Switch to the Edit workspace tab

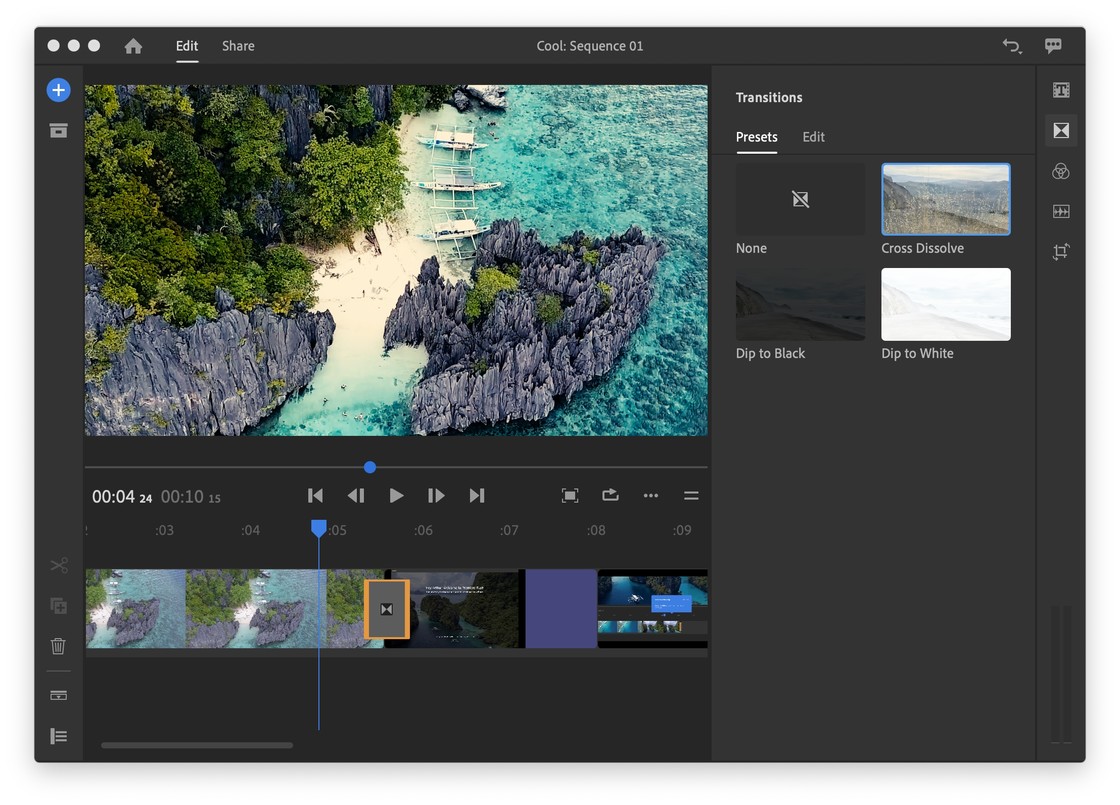pyautogui.click(x=187, y=46)
